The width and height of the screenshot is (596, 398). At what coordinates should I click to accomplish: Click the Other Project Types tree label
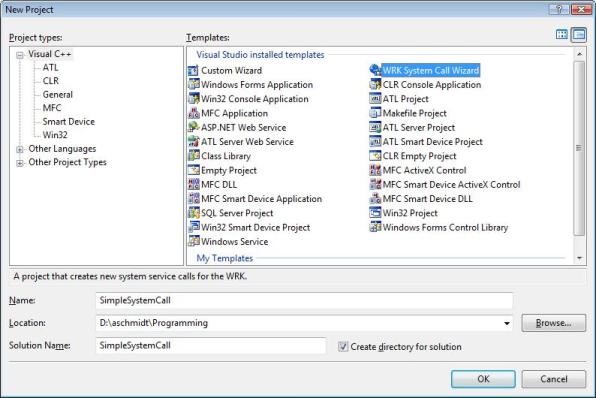pyautogui.click(x=67, y=162)
